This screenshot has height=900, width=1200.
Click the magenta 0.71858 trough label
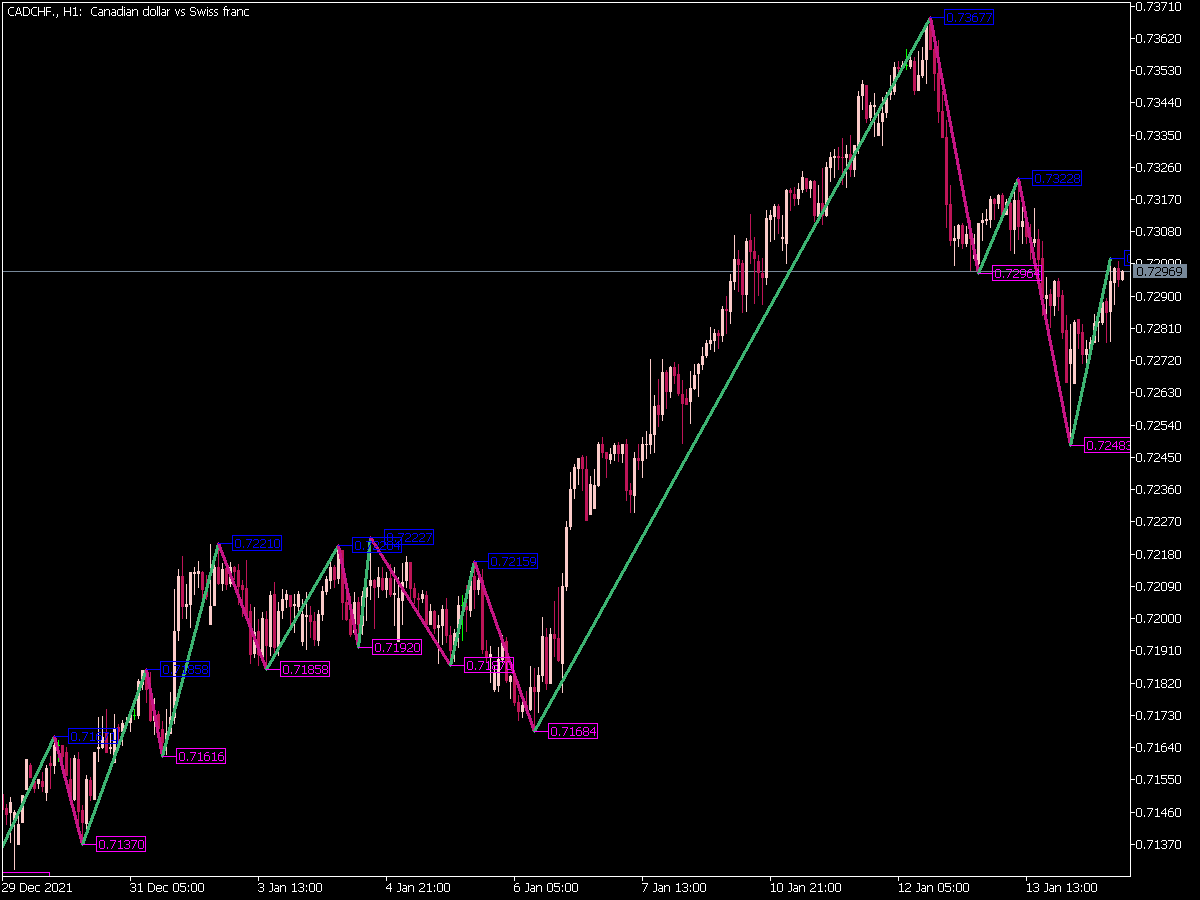click(x=304, y=669)
